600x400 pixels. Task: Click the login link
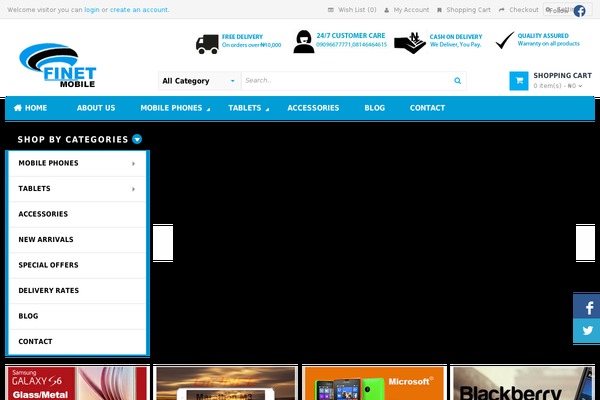92,10
